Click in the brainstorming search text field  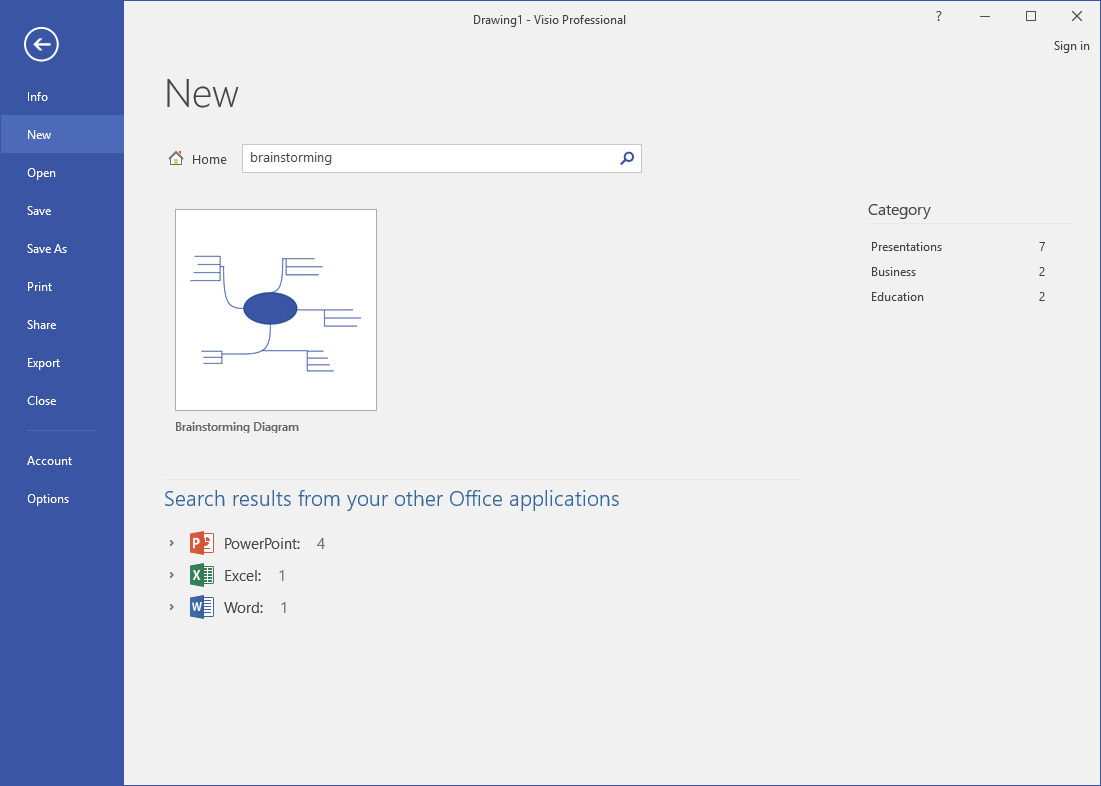(x=430, y=158)
